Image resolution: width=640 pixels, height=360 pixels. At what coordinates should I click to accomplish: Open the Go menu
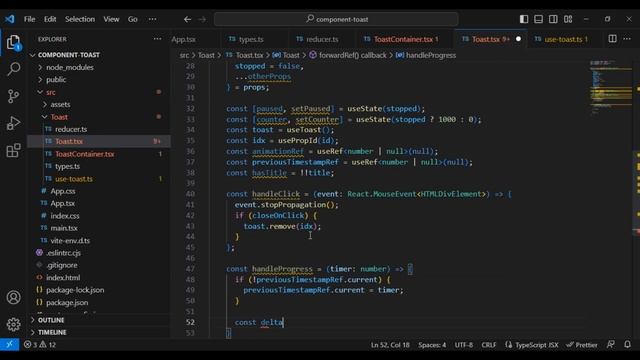[133, 19]
